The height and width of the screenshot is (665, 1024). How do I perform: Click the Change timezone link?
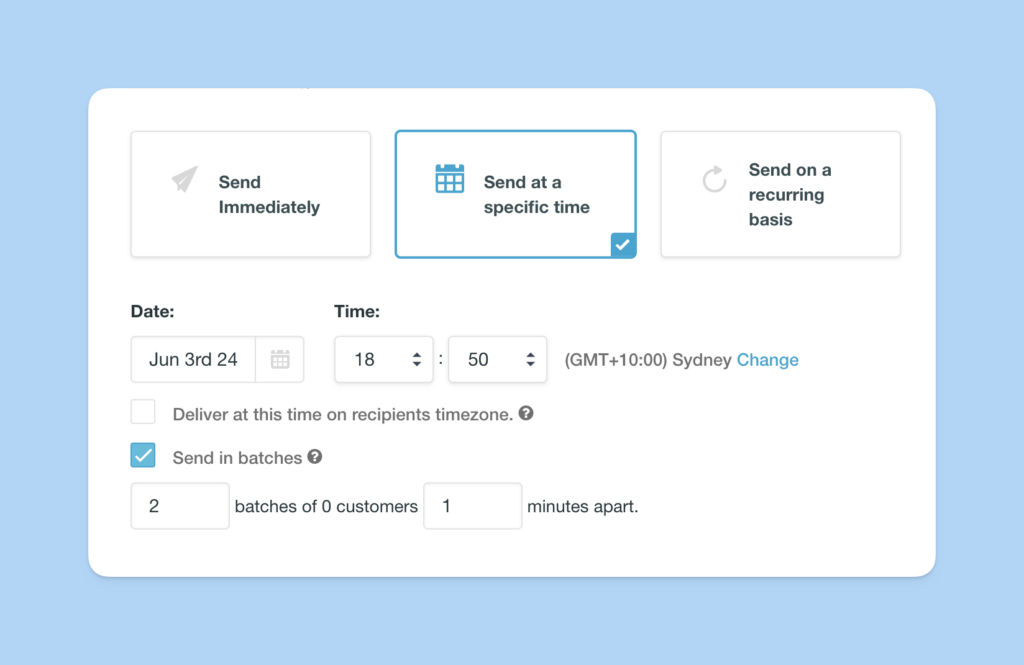click(x=767, y=360)
